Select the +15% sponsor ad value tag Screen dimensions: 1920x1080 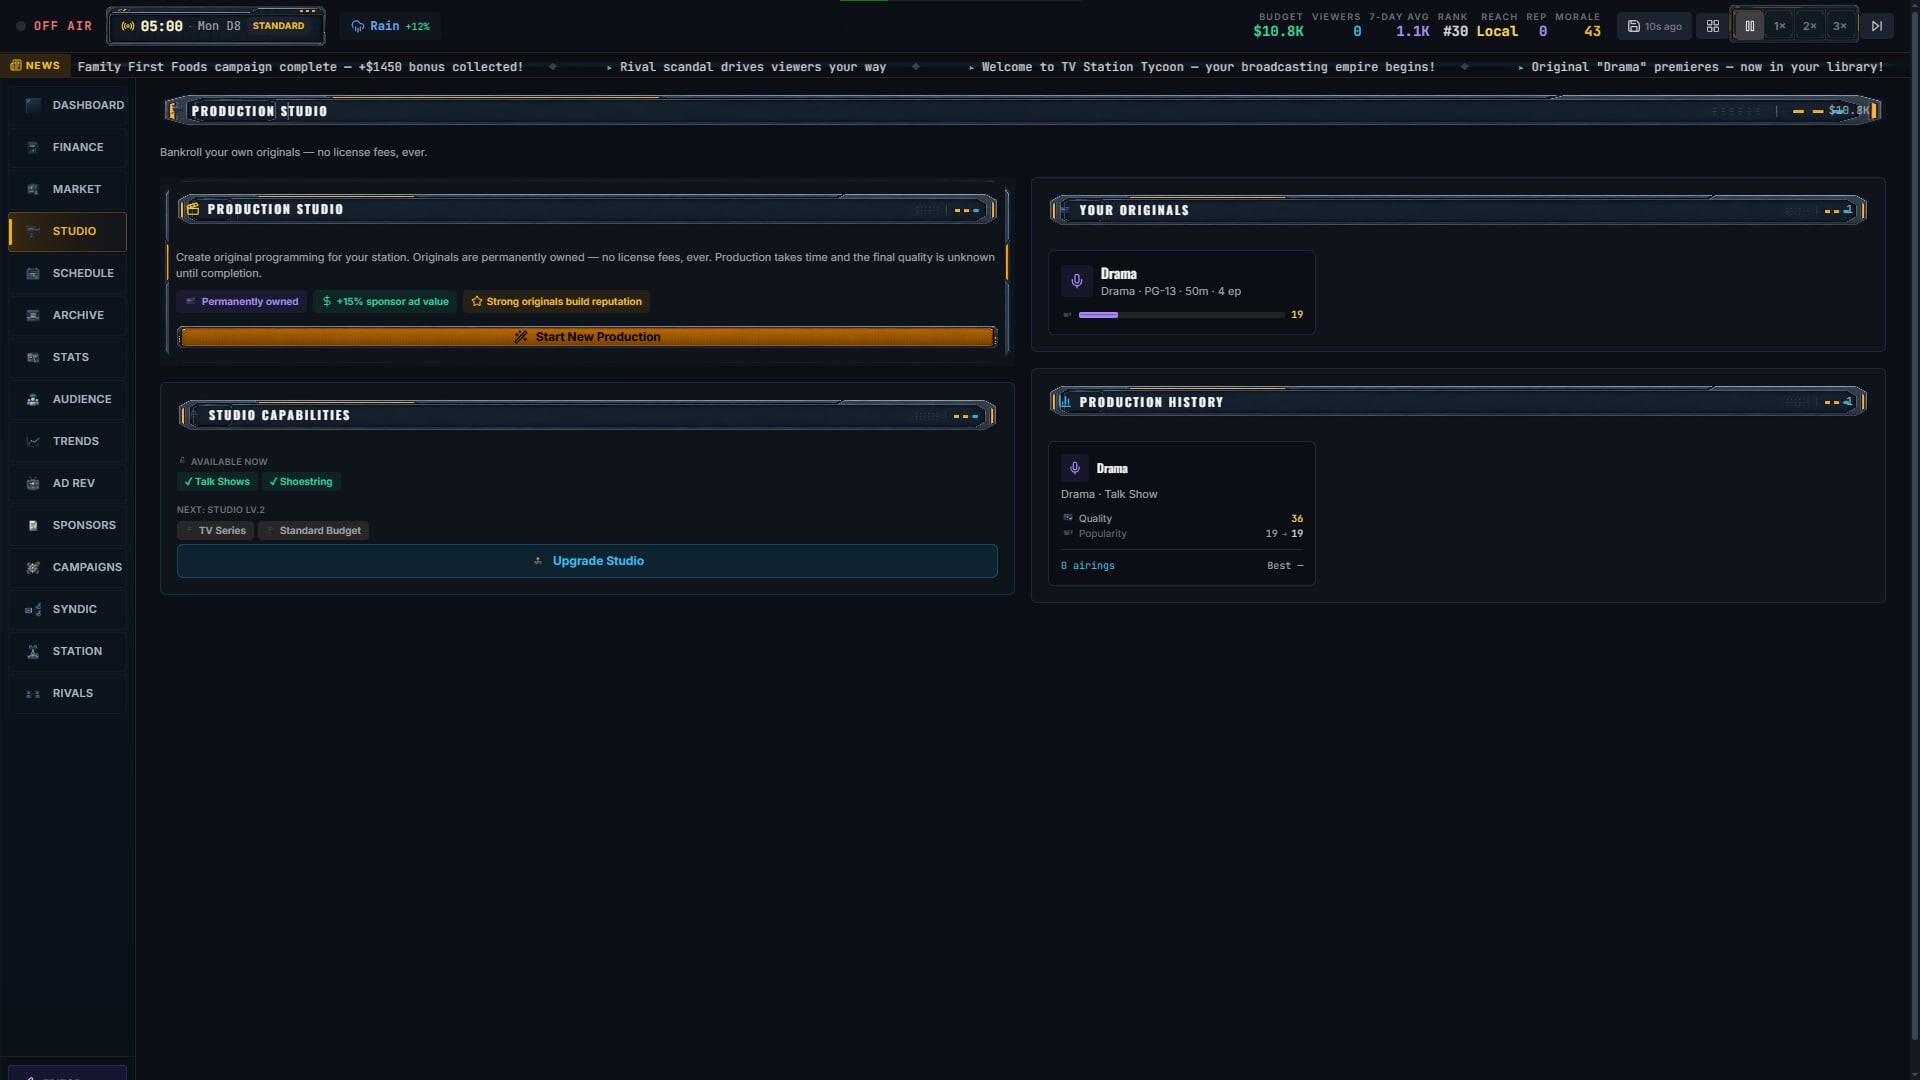[x=385, y=301]
